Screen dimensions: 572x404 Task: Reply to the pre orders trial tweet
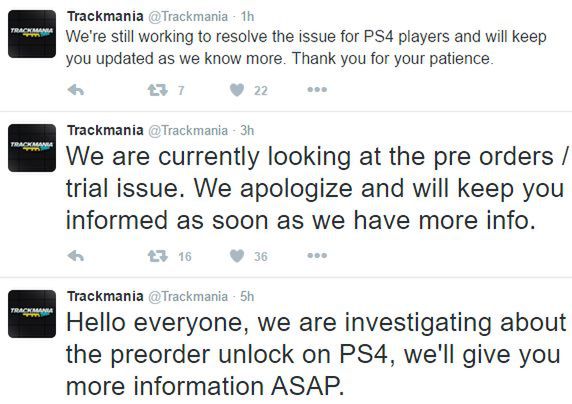[76, 256]
